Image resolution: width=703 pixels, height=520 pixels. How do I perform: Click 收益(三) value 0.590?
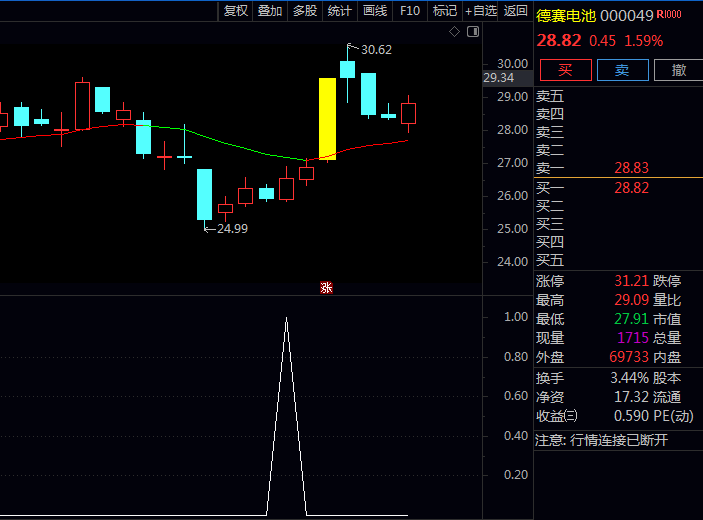(x=631, y=416)
